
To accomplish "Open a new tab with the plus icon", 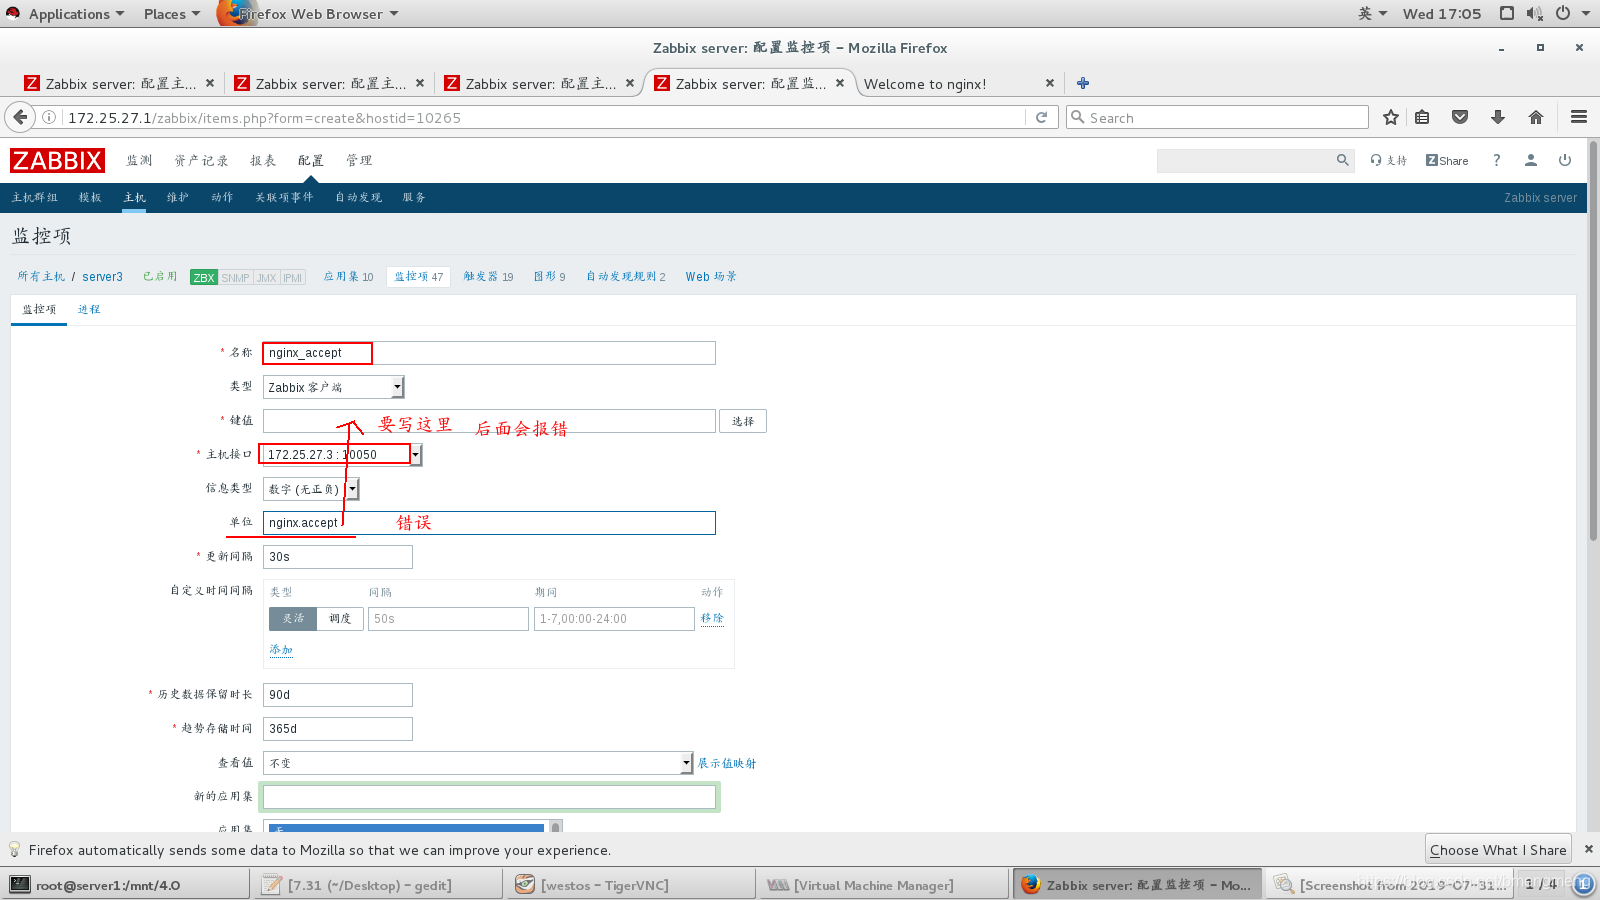I will [x=1083, y=83].
